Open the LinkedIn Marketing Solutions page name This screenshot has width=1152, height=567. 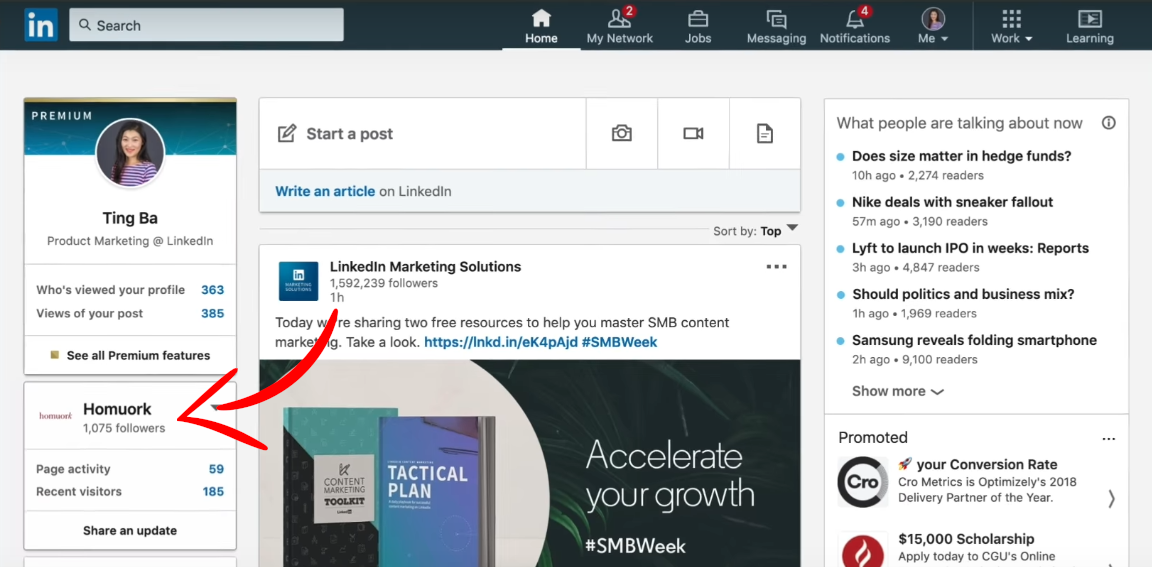[425, 267]
